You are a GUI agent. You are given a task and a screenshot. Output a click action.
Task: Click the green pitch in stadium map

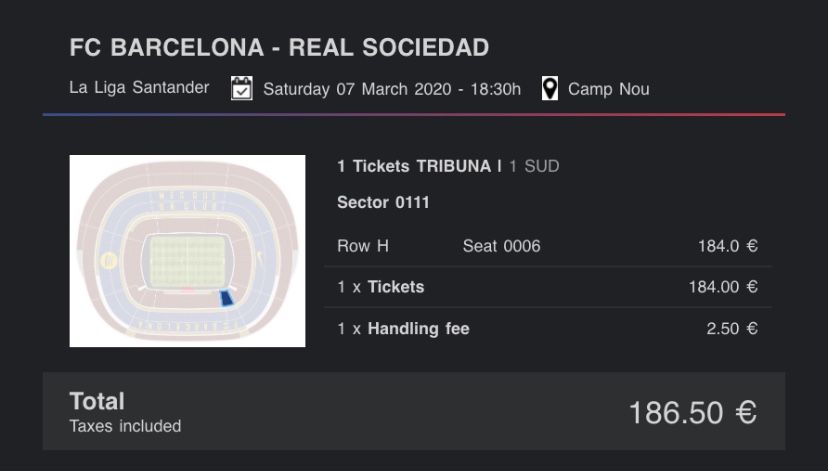point(187,258)
